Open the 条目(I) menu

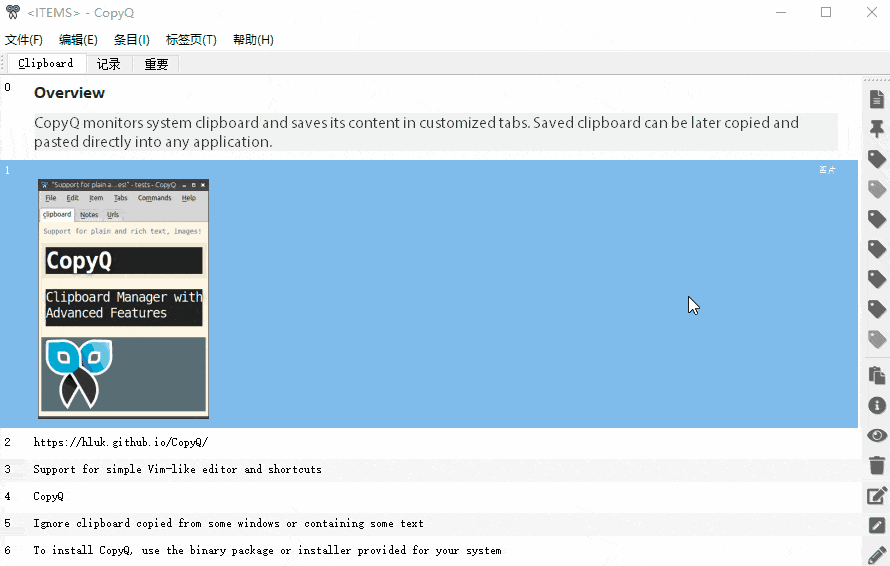coord(132,40)
